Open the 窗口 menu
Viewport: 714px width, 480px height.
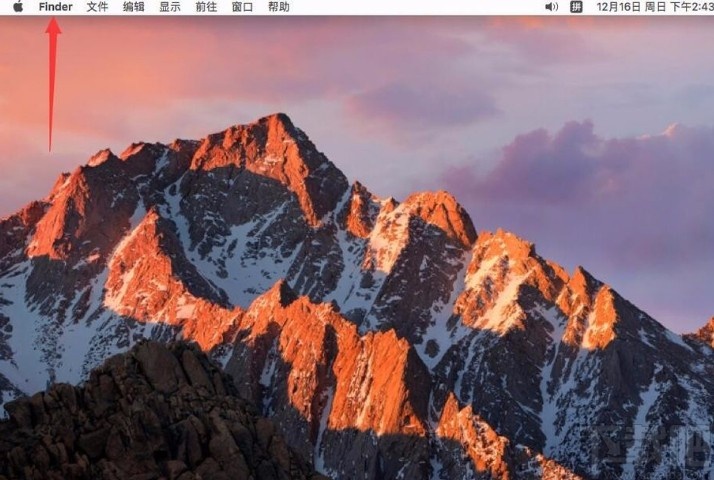click(242, 7)
